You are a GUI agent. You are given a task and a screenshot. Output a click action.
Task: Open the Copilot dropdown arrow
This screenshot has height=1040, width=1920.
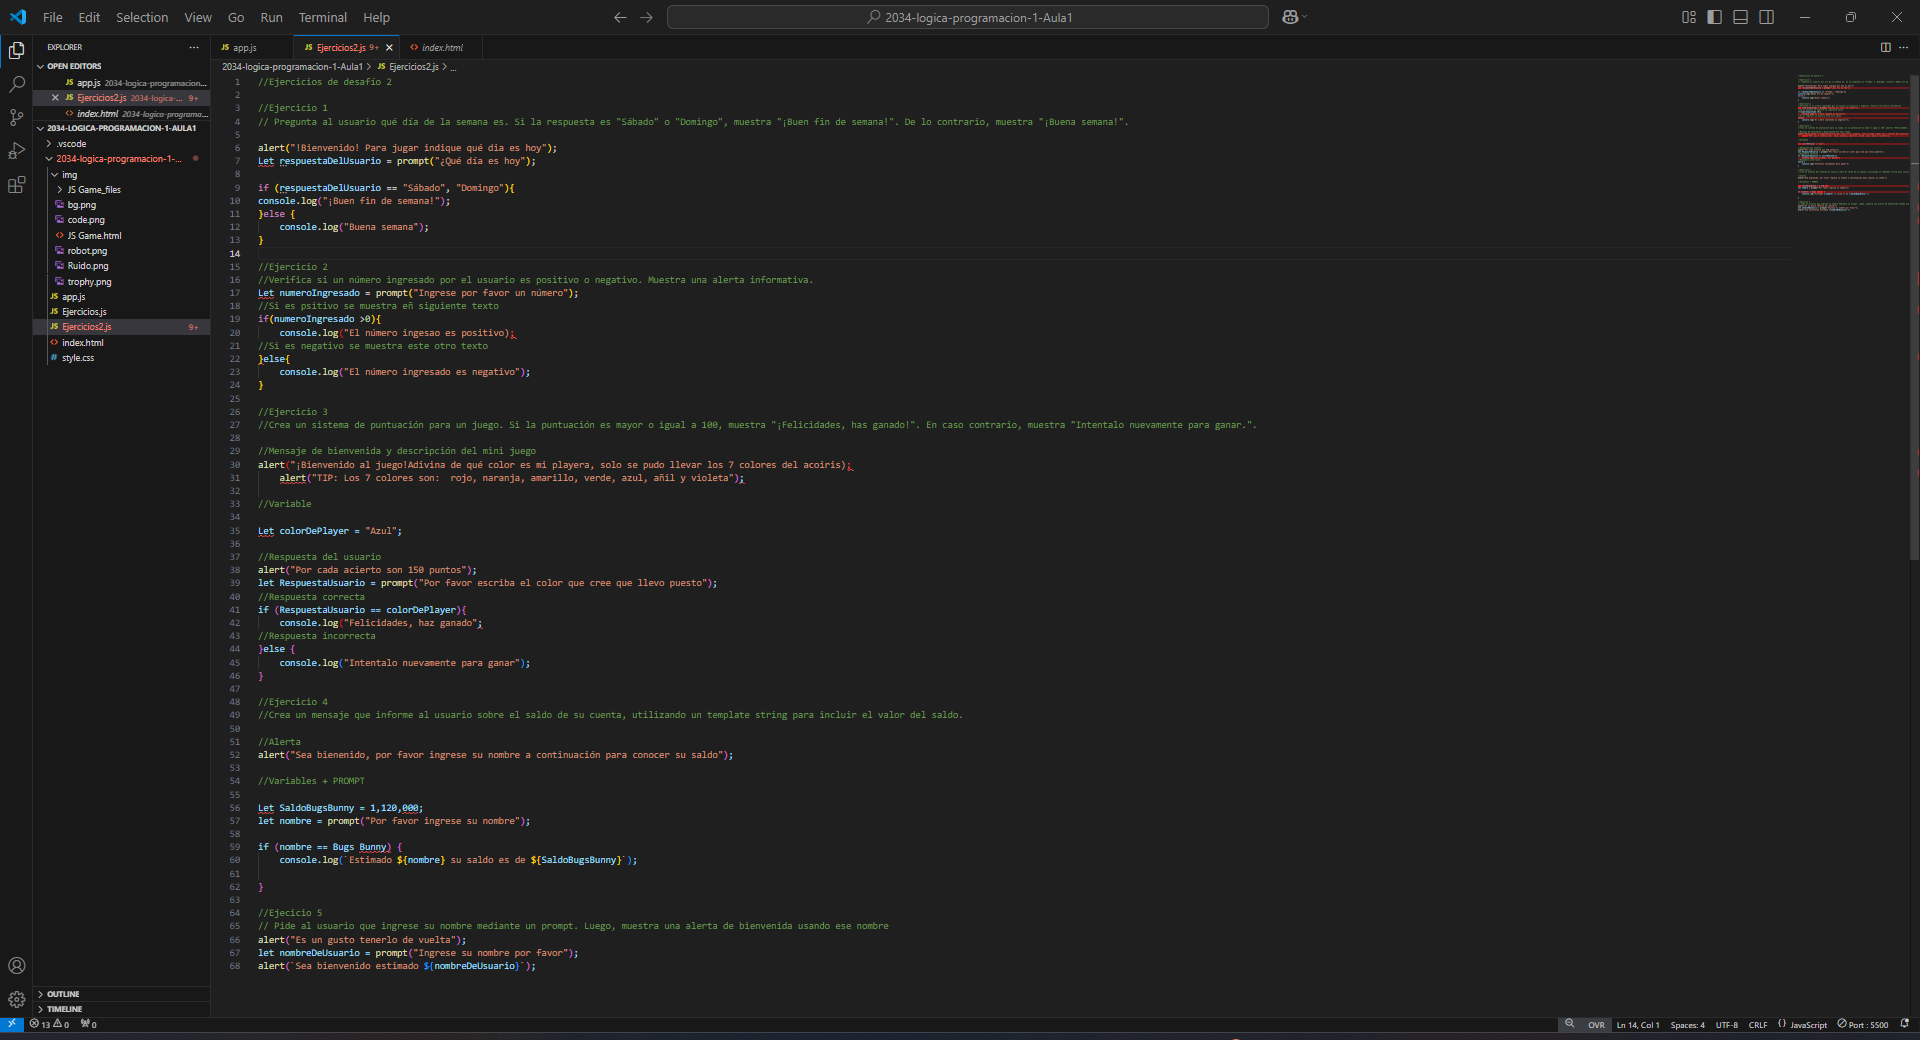[x=1304, y=17]
